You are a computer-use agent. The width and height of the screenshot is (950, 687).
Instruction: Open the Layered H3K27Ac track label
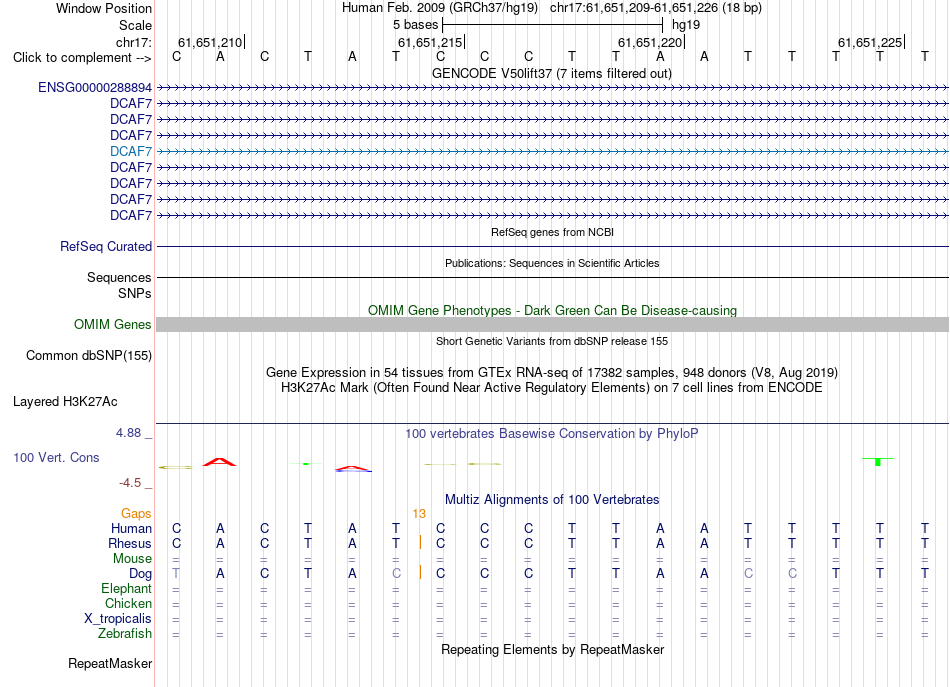(65, 402)
